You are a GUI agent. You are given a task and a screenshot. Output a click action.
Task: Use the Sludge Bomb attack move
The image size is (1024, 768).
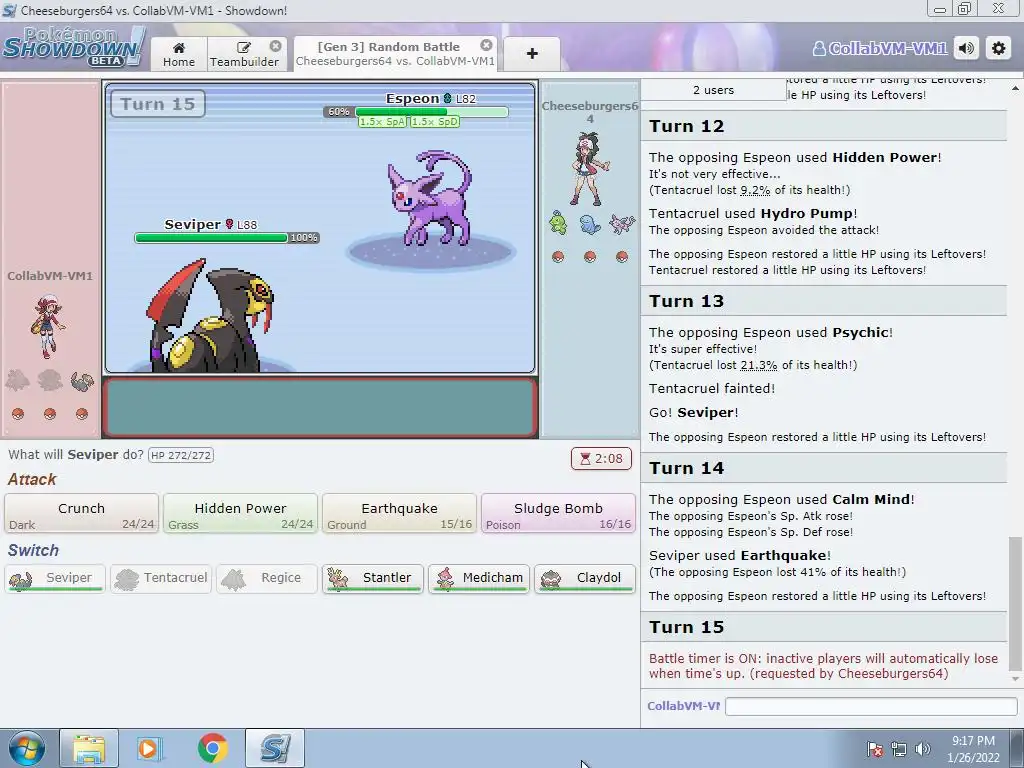pos(558,513)
